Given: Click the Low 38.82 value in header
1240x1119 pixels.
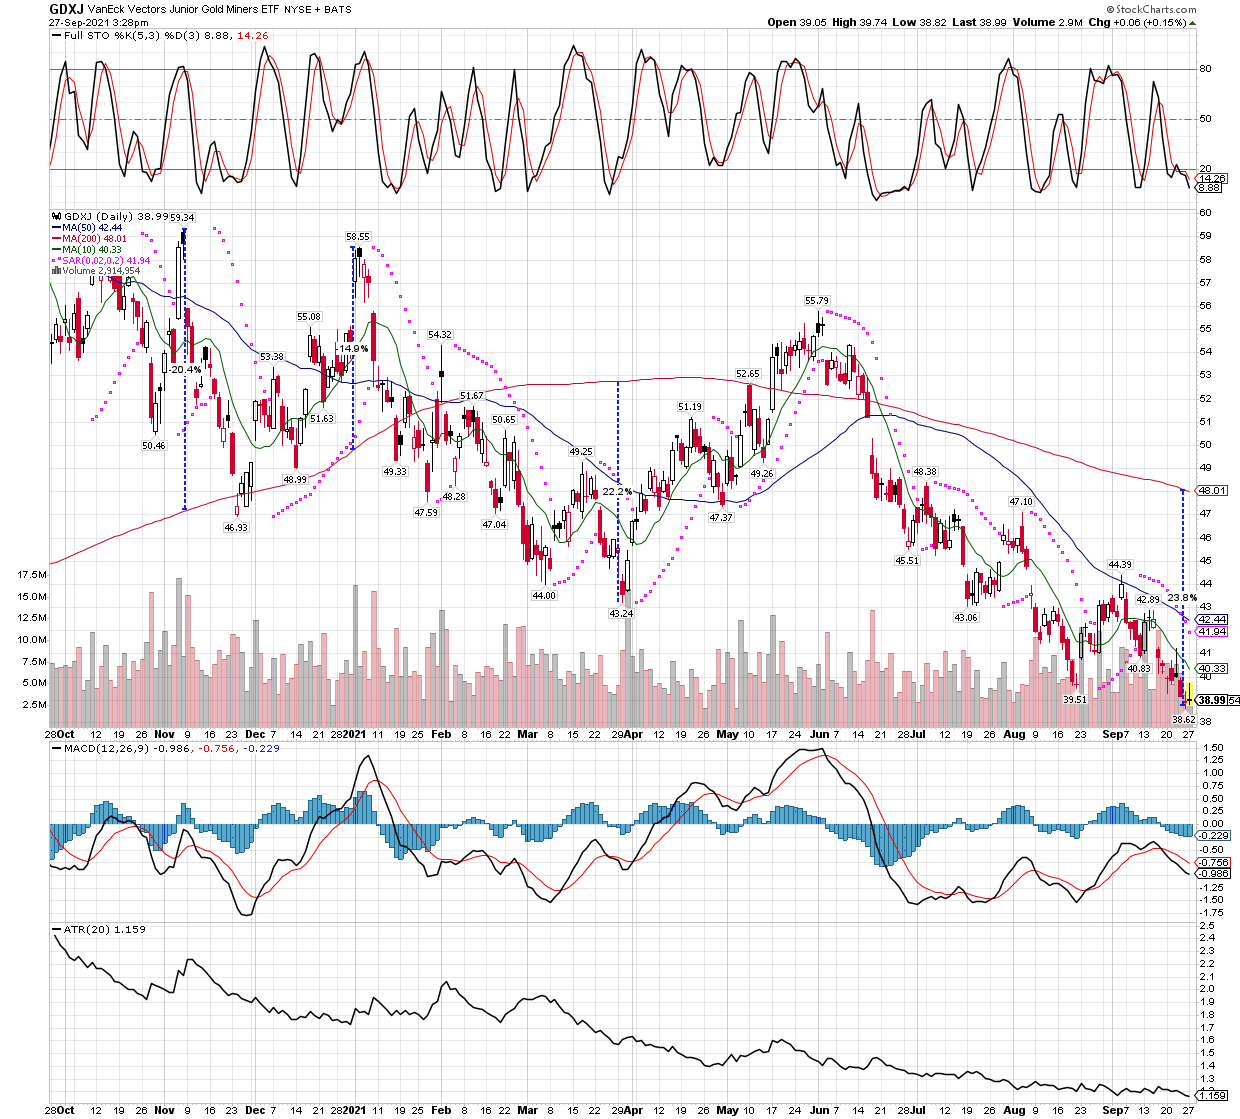Looking at the screenshot, I should (919, 22).
